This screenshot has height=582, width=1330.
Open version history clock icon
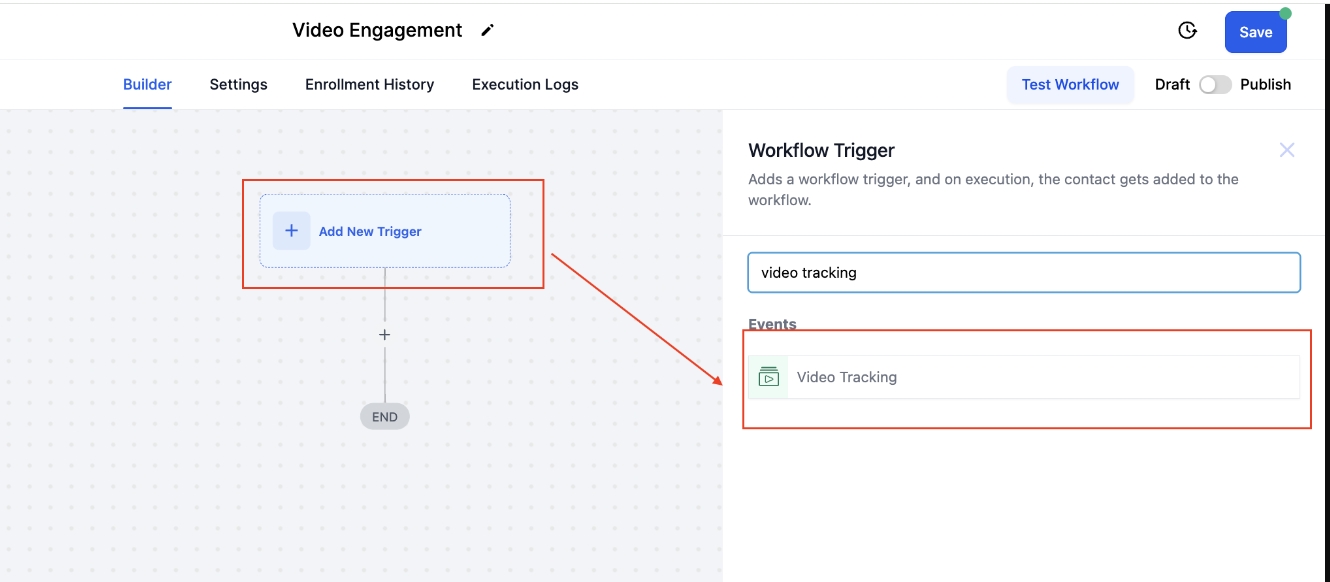click(1187, 31)
